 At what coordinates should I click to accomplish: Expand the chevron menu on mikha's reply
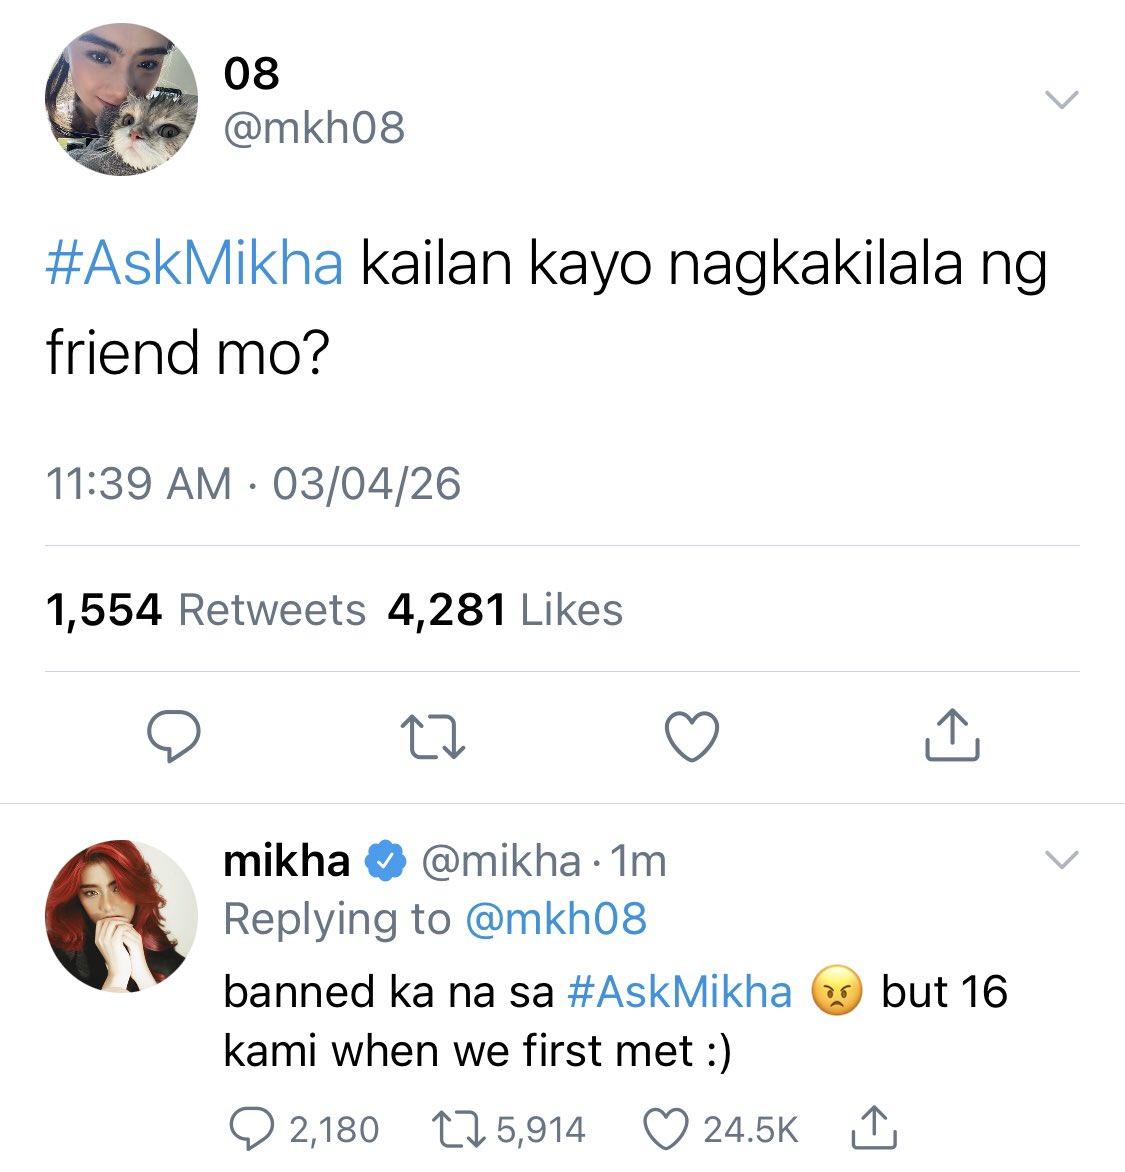[x=1061, y=860]
